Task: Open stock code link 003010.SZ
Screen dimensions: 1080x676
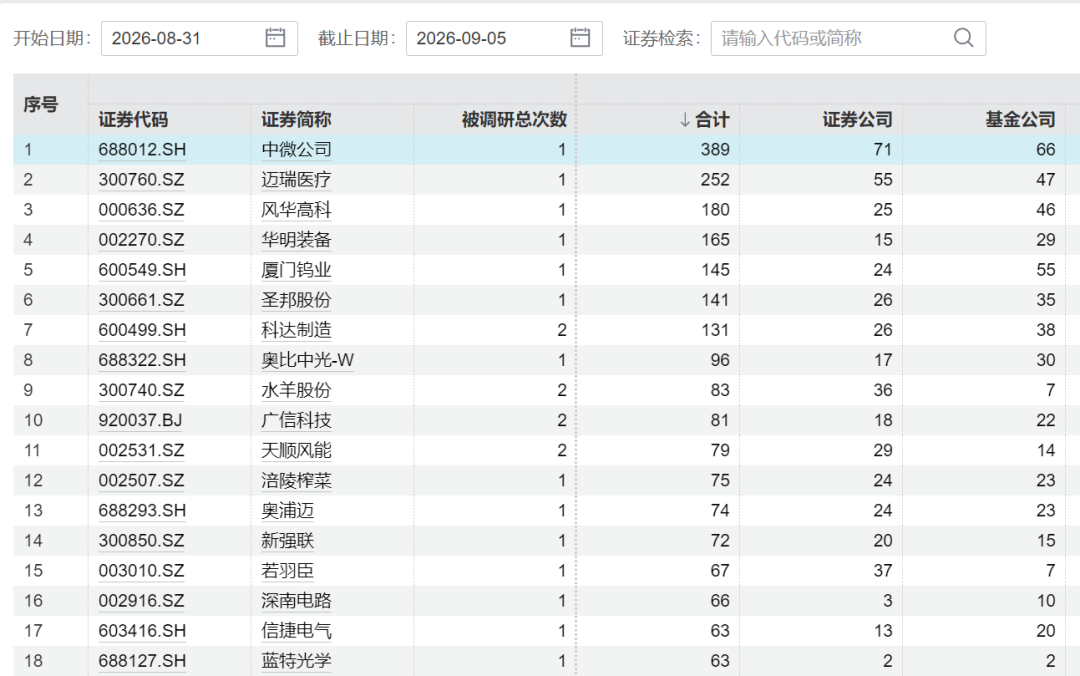Action: (x=141, y=571)
